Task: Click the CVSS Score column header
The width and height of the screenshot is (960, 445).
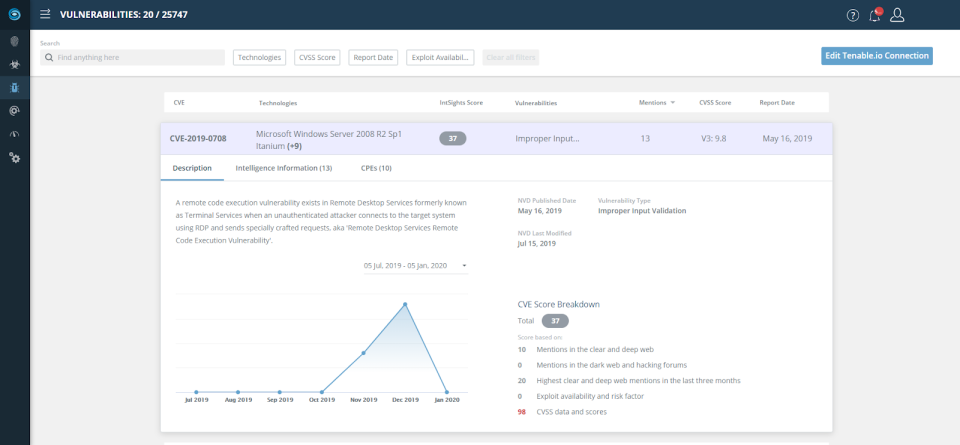Action: tap(715, 103)
